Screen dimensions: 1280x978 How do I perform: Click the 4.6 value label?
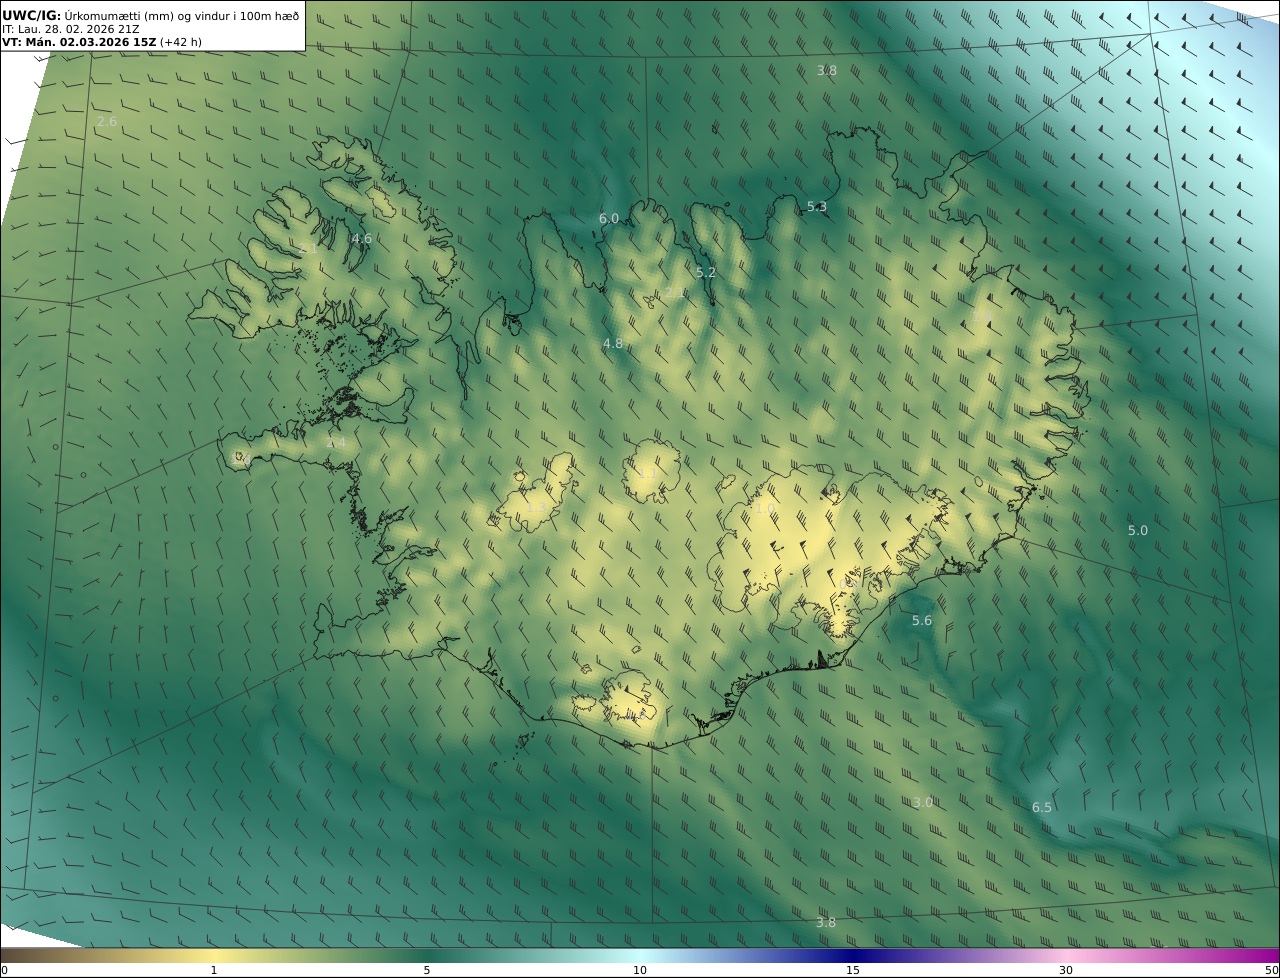point(362,238)
